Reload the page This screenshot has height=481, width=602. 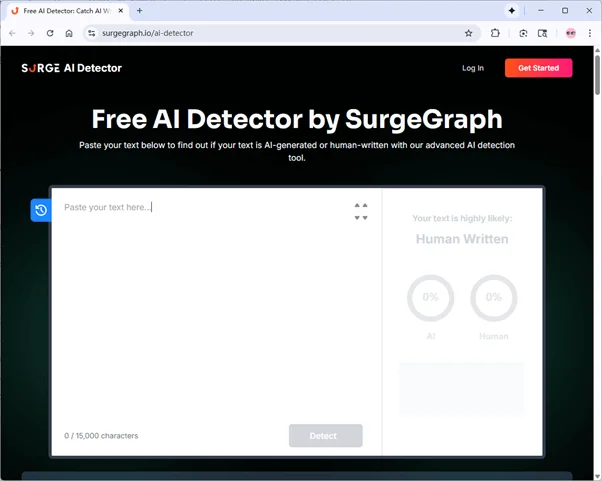point(50,33)
